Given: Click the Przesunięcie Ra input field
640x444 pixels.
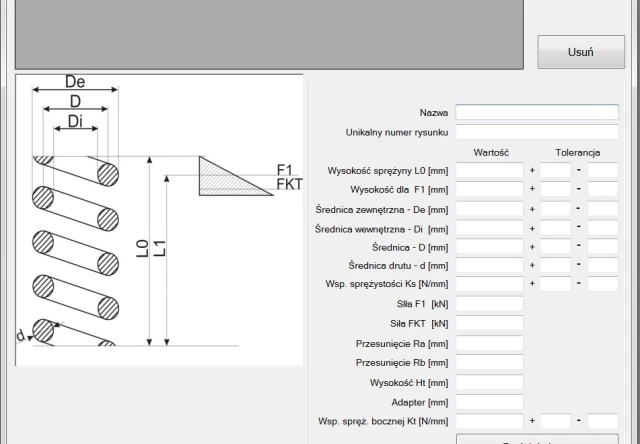Looking at the screenshot, I should [x=489, y=343].
